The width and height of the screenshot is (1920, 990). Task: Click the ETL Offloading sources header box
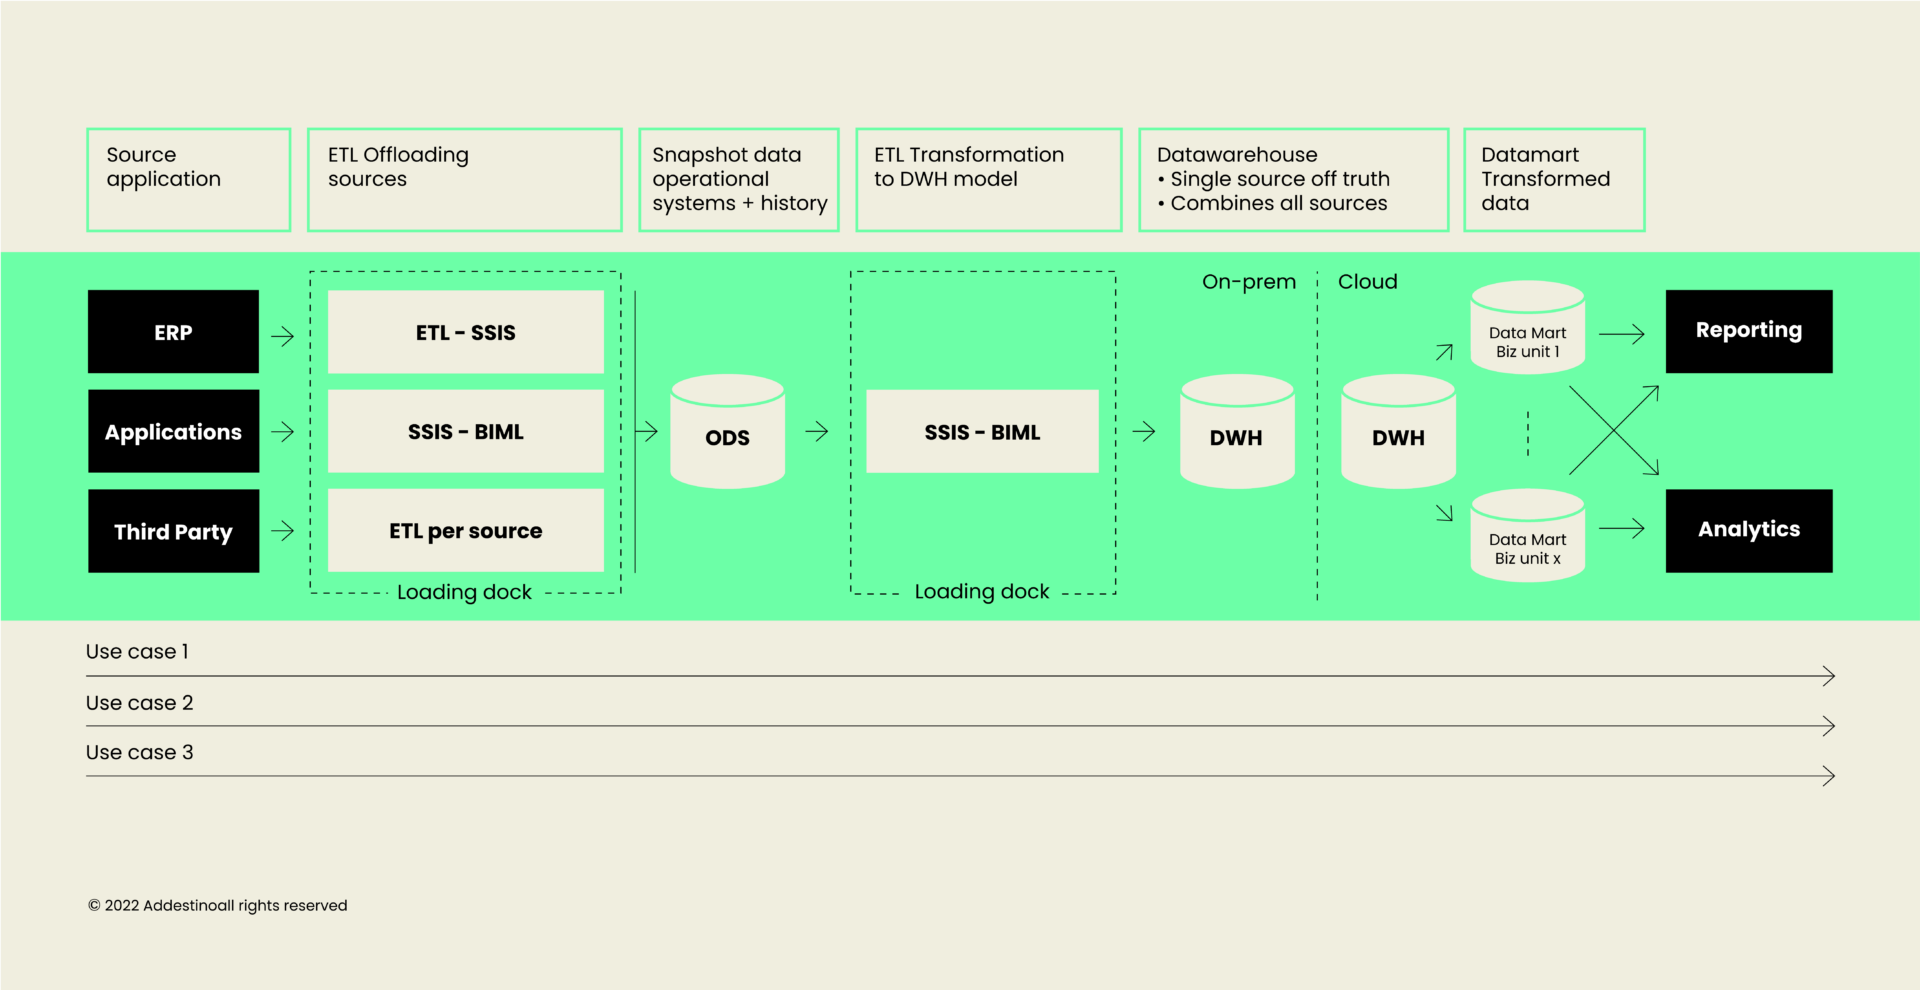pyautogui.click(x=465, y=180)
